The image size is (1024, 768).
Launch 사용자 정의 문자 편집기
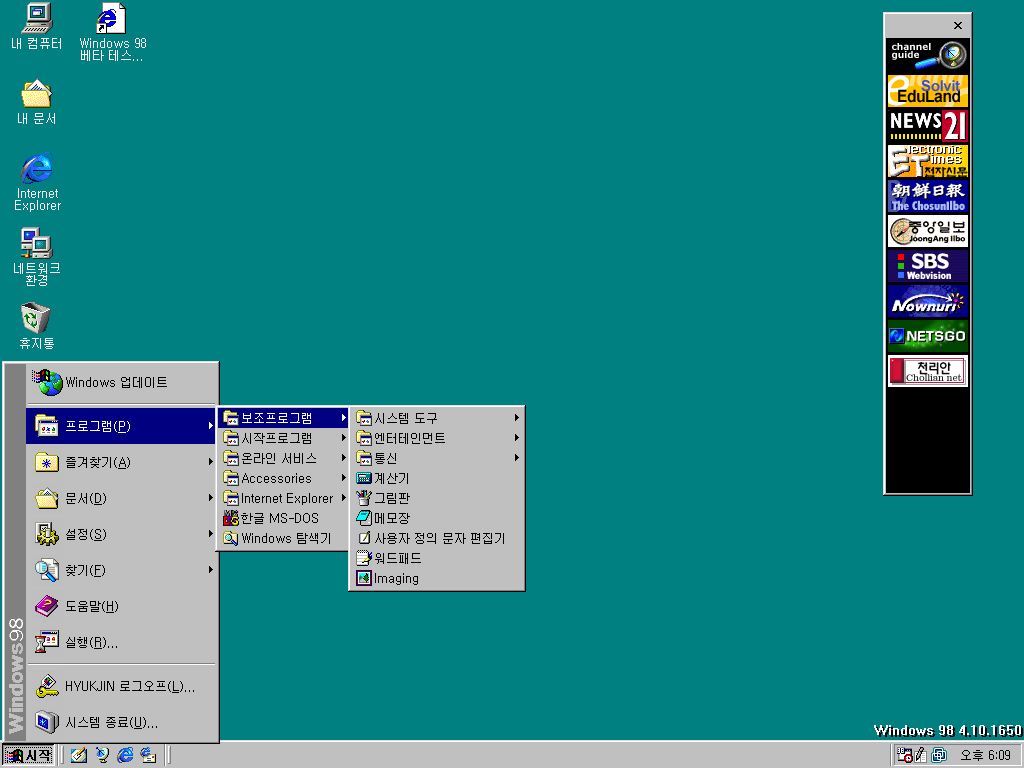pyautogui.click(x=437, y=538)
